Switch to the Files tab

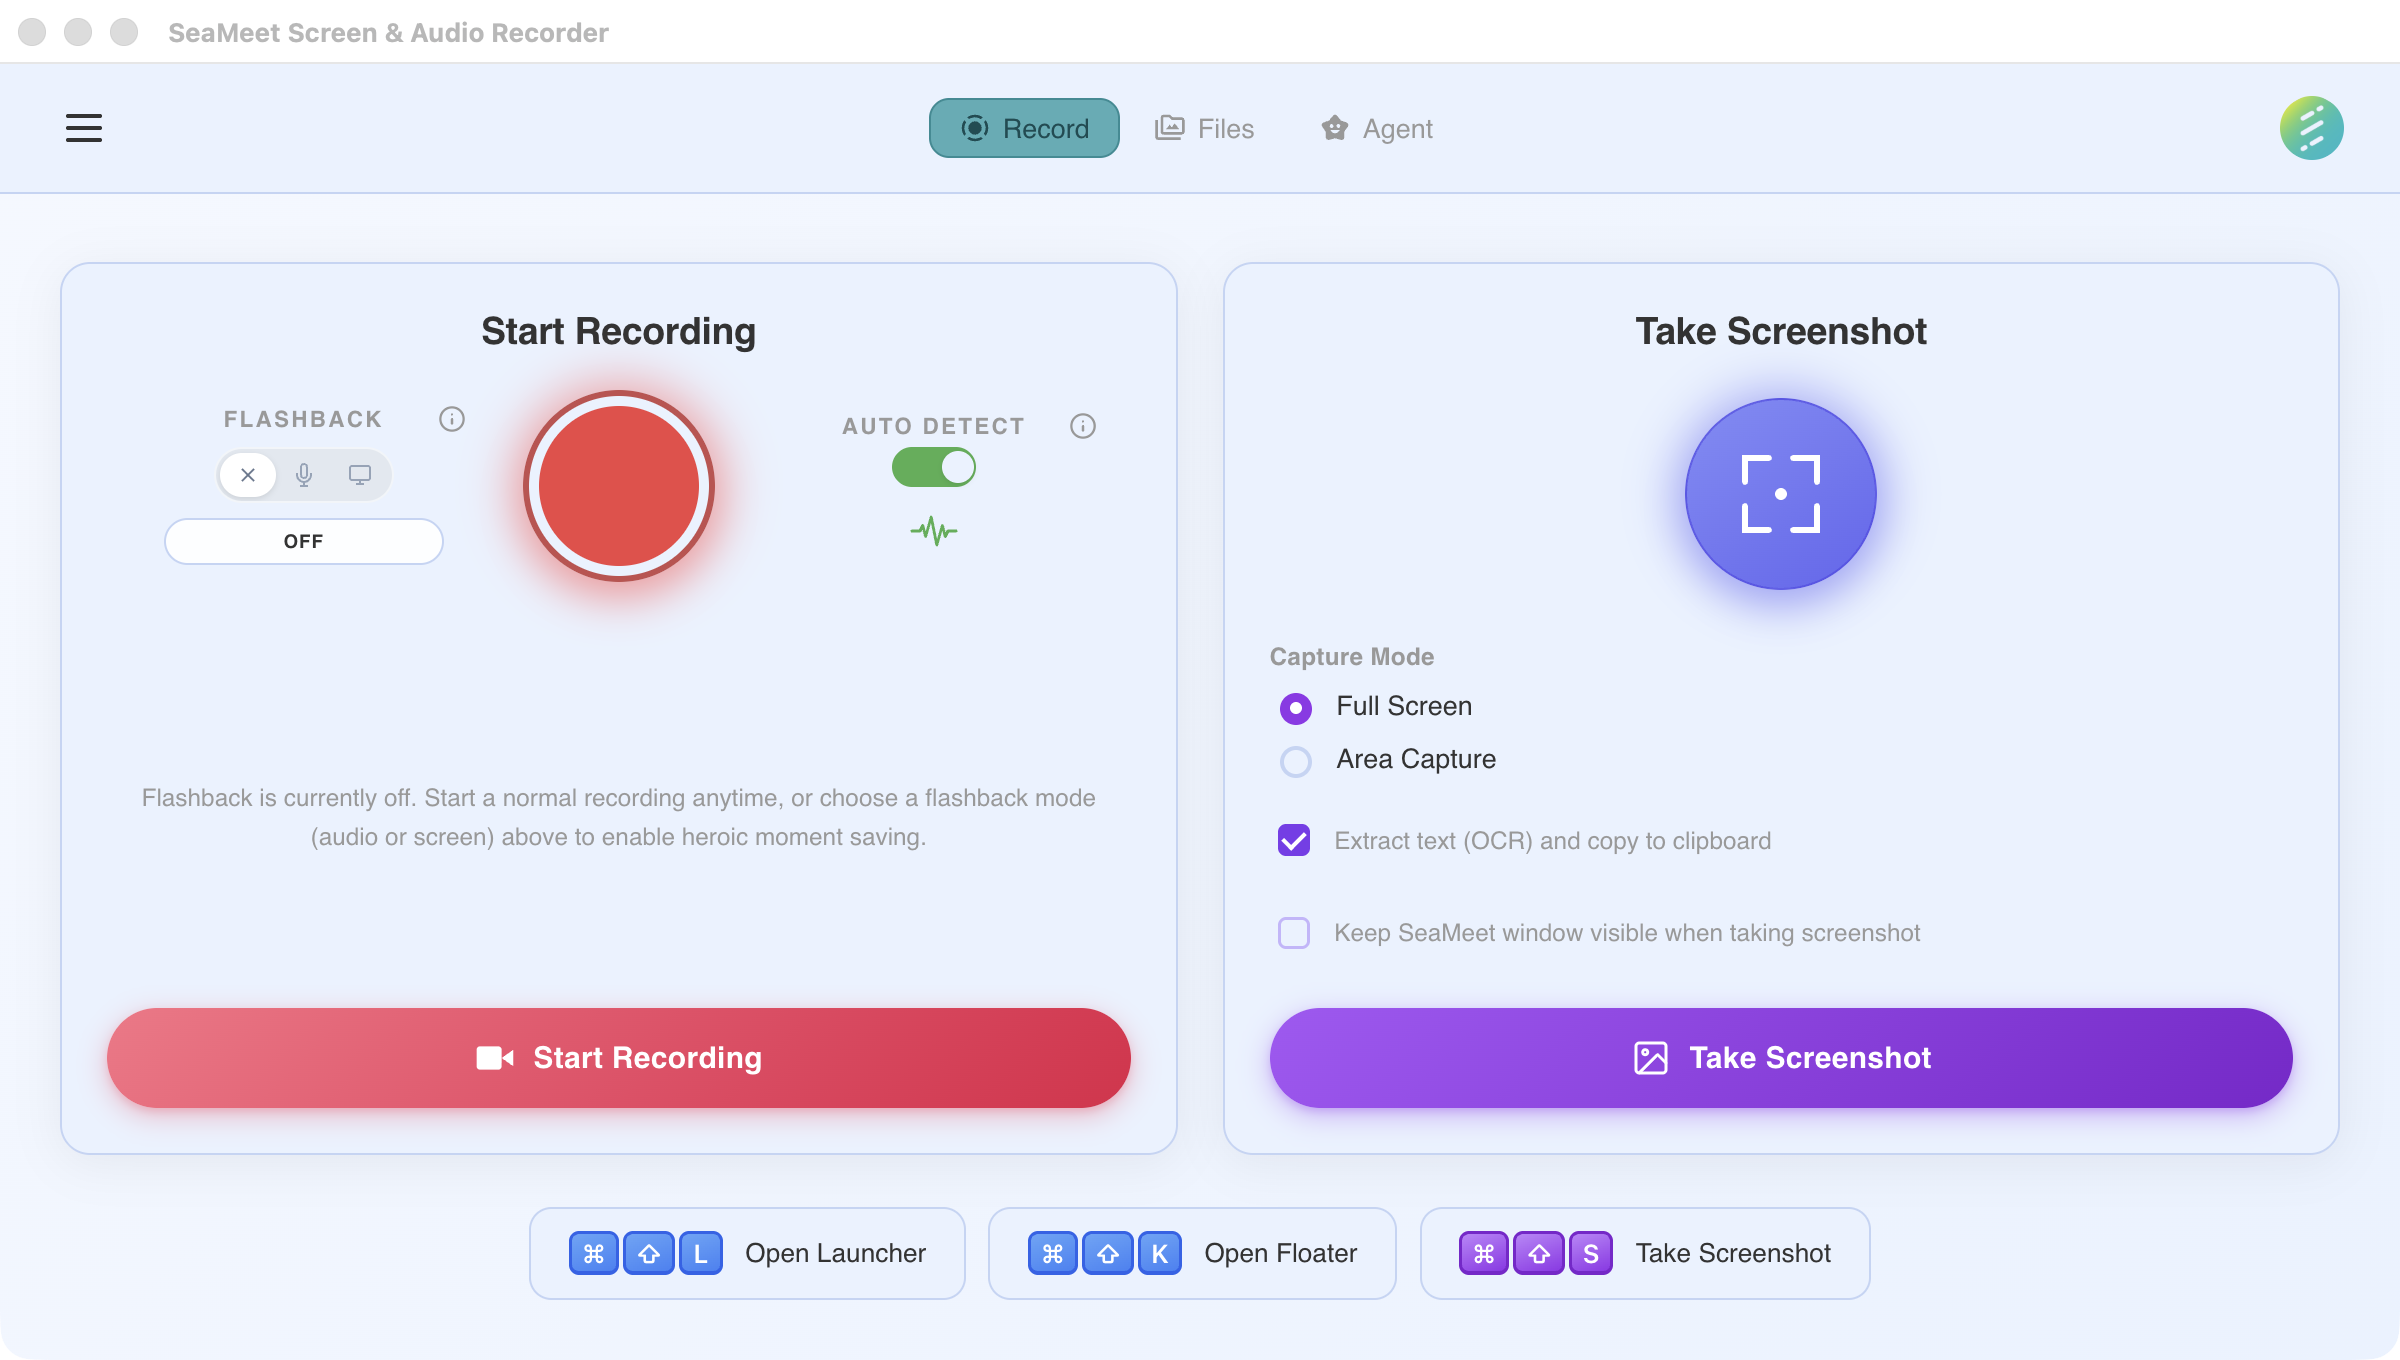pos(1204,128)
